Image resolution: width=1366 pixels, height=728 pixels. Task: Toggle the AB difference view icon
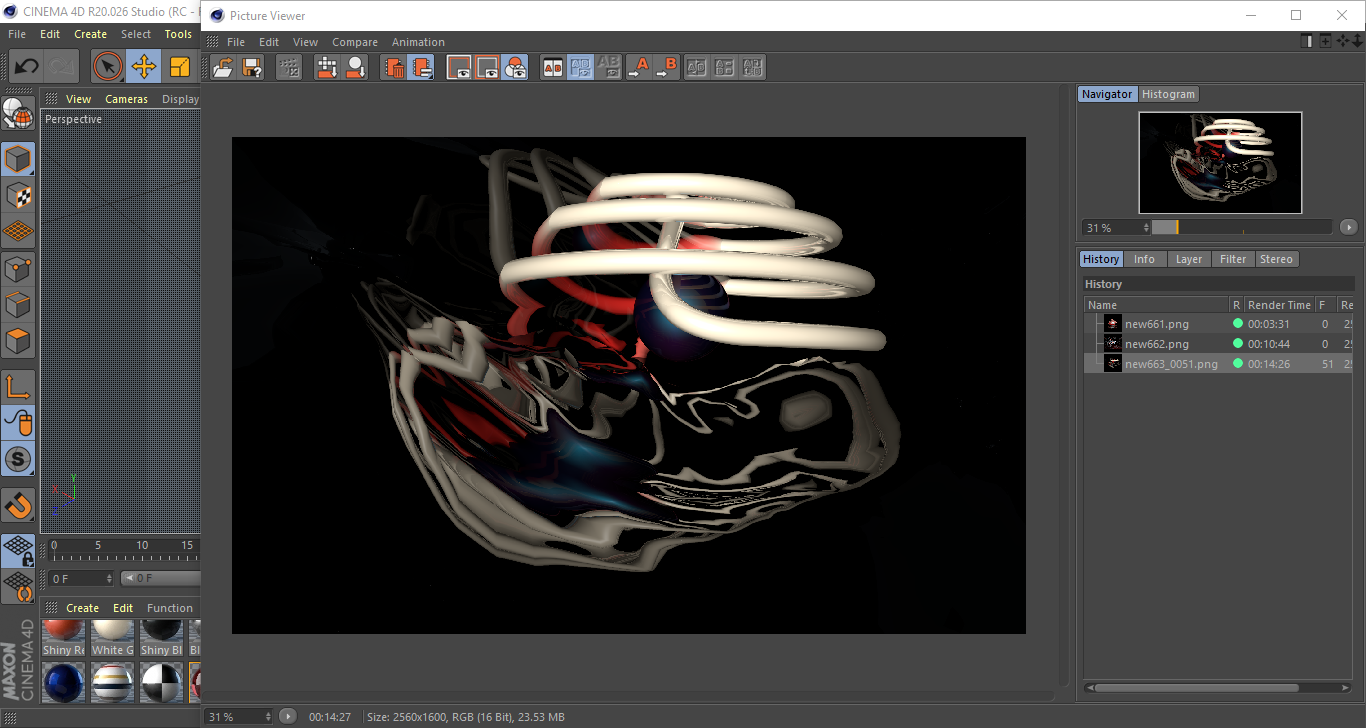click(608, 67)
